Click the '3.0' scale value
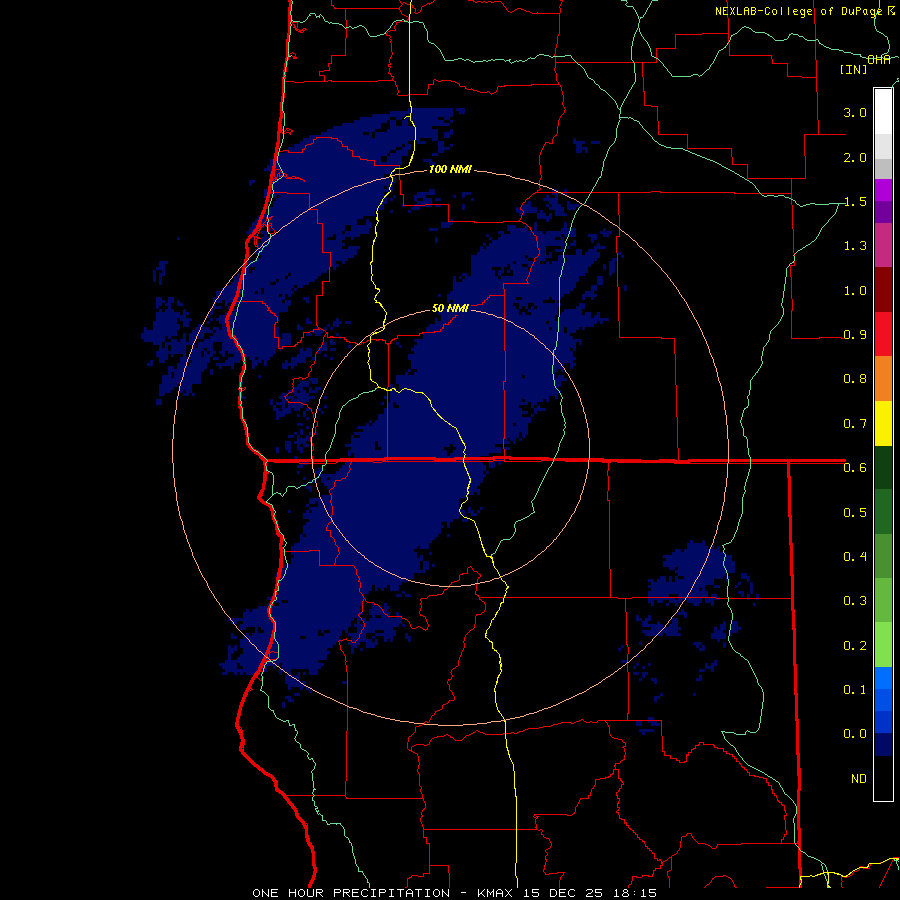900x900 pixels. [x=855, y=112]
